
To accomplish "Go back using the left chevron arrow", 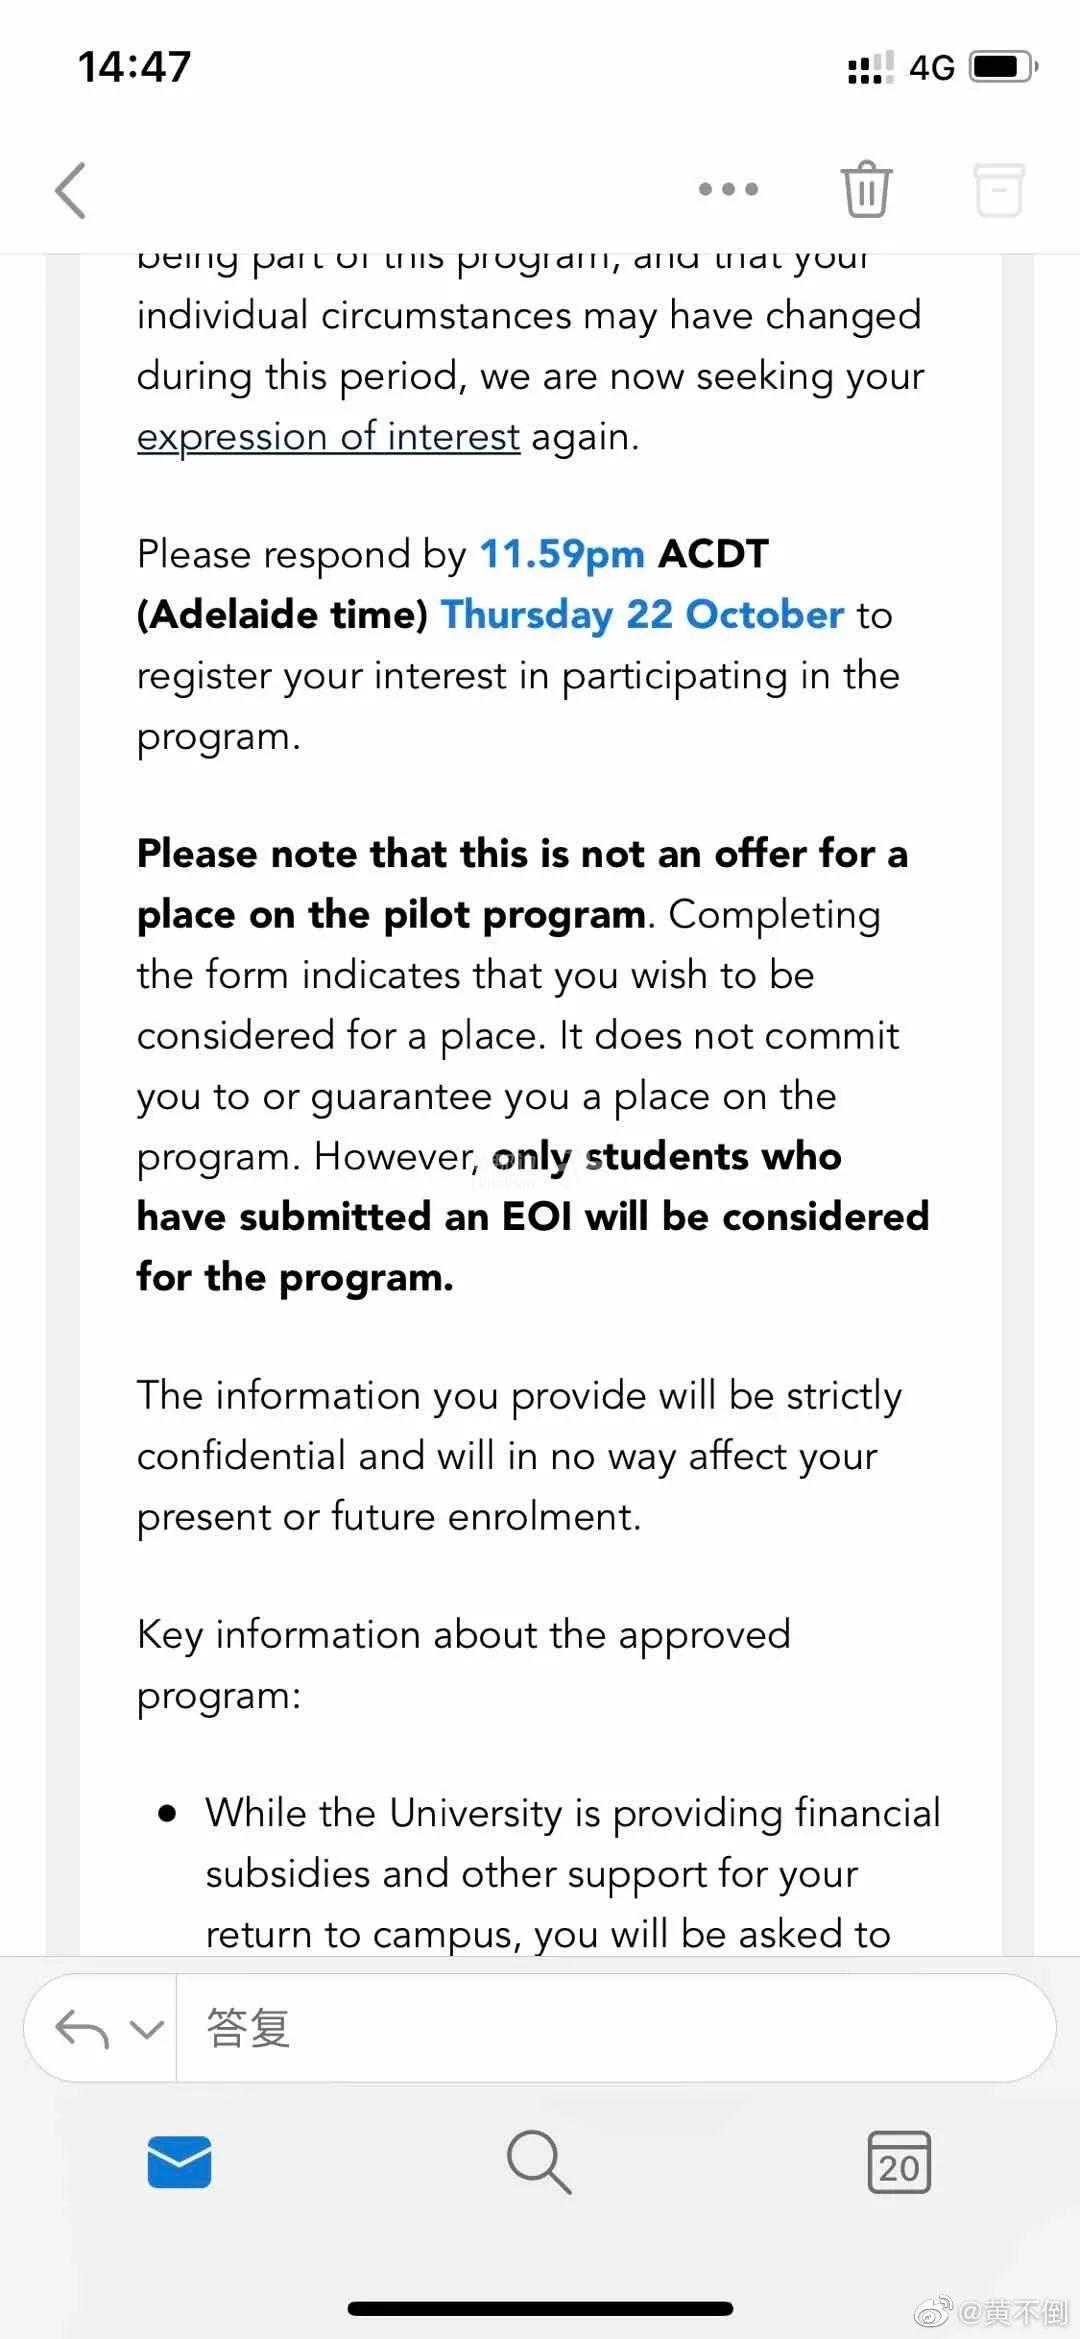I will pyautogui.click(x=71, y=189).
